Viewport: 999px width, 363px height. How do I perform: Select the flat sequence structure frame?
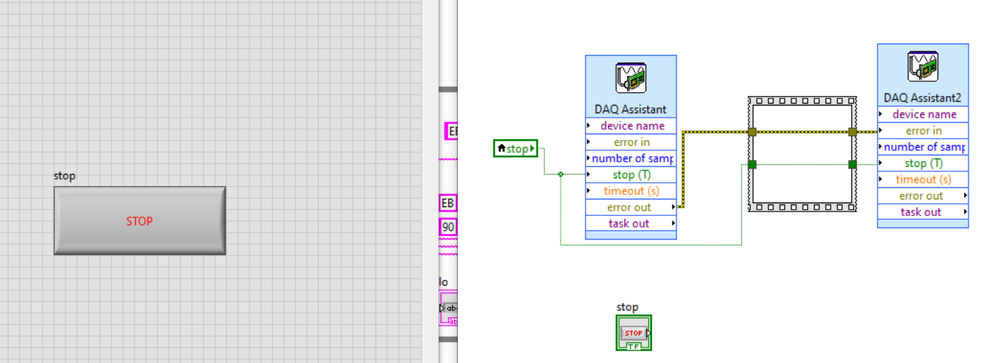(802, 153)
